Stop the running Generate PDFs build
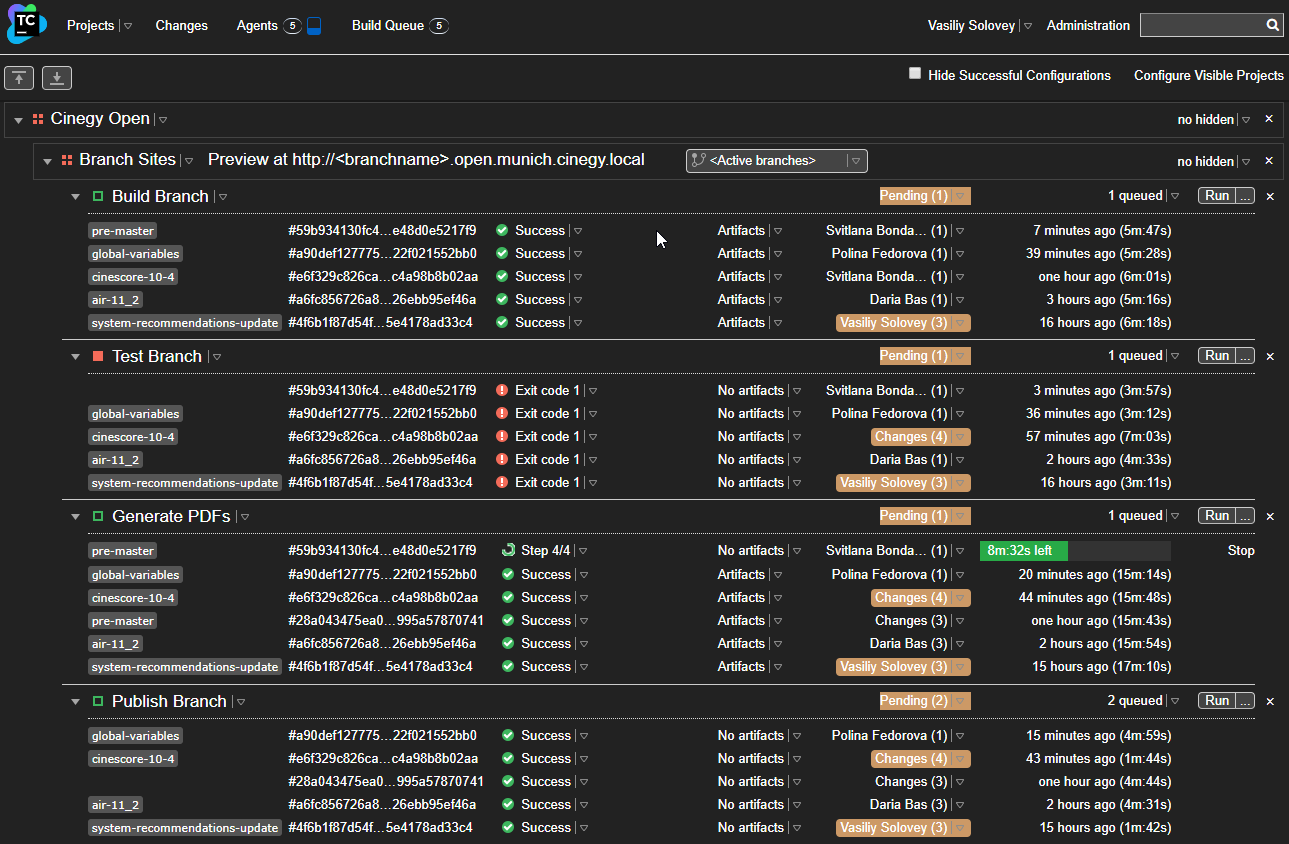1289x844 pixels. [1240, 551]
